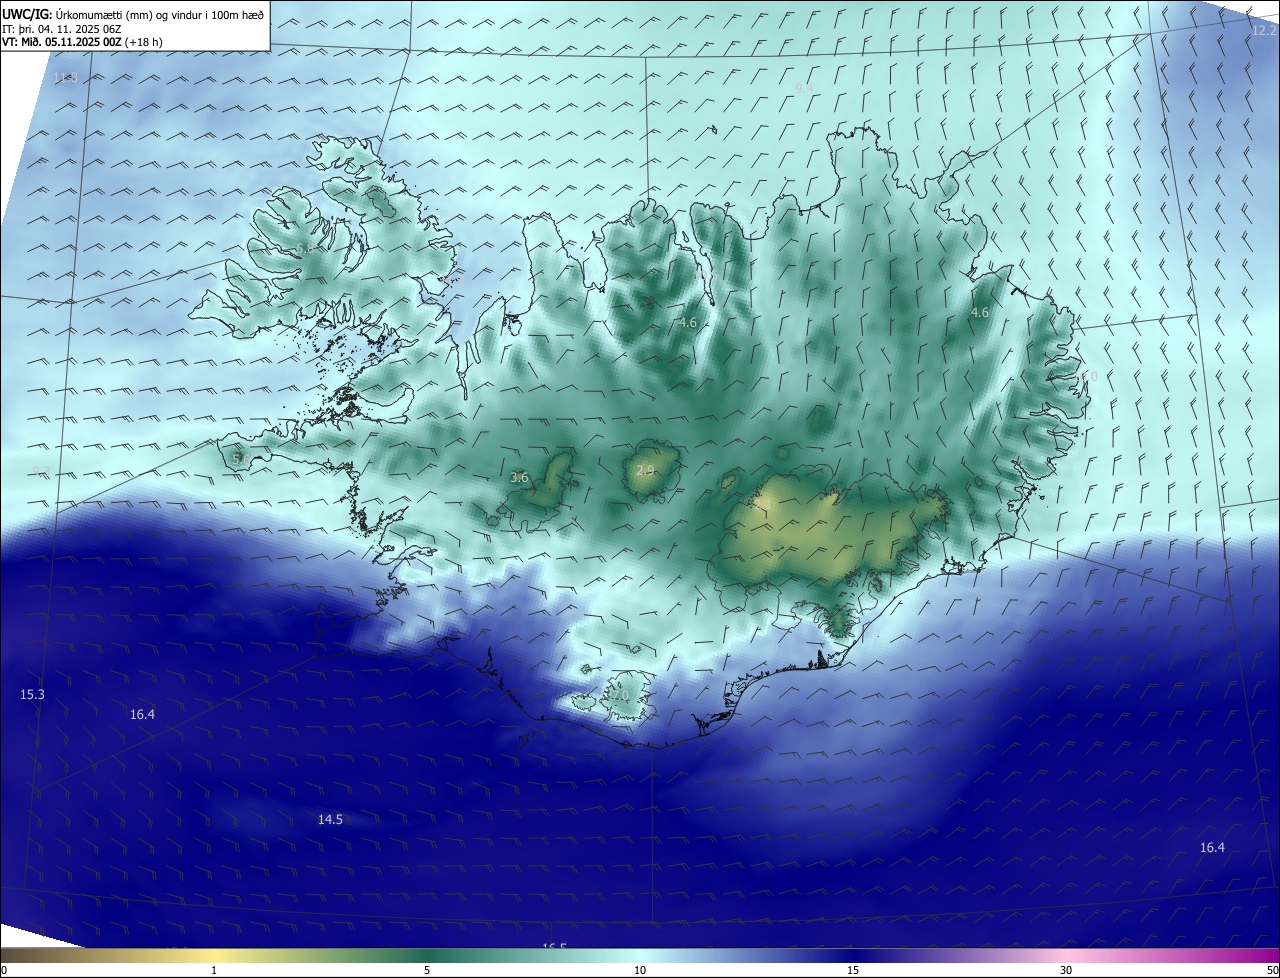Click the 11.8 map value

65,78
